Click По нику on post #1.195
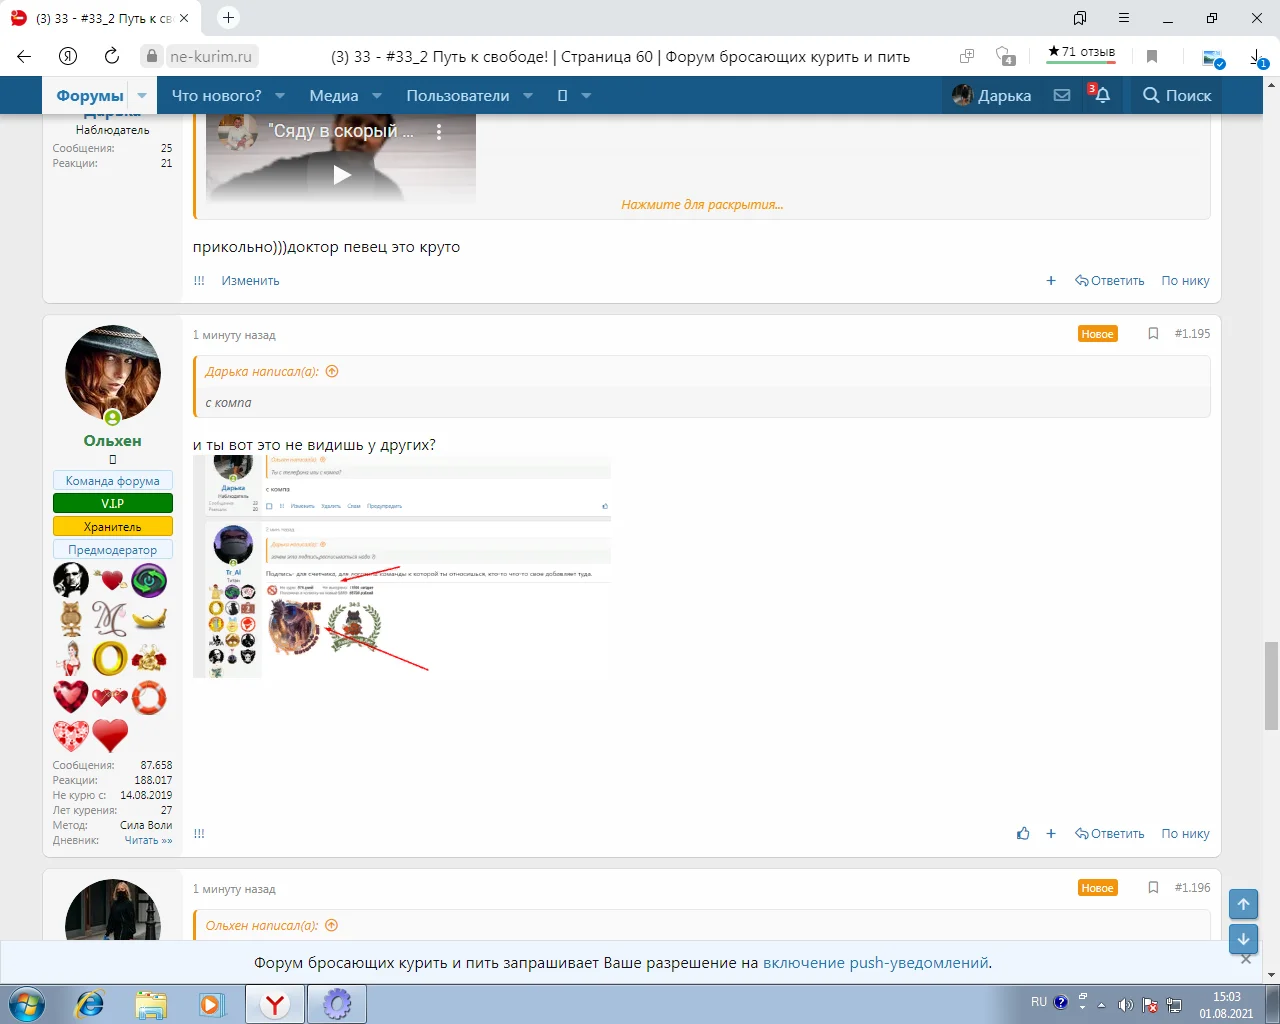The width and height of the screenshot is (1280, 1024). click(x=1185, y=834)
